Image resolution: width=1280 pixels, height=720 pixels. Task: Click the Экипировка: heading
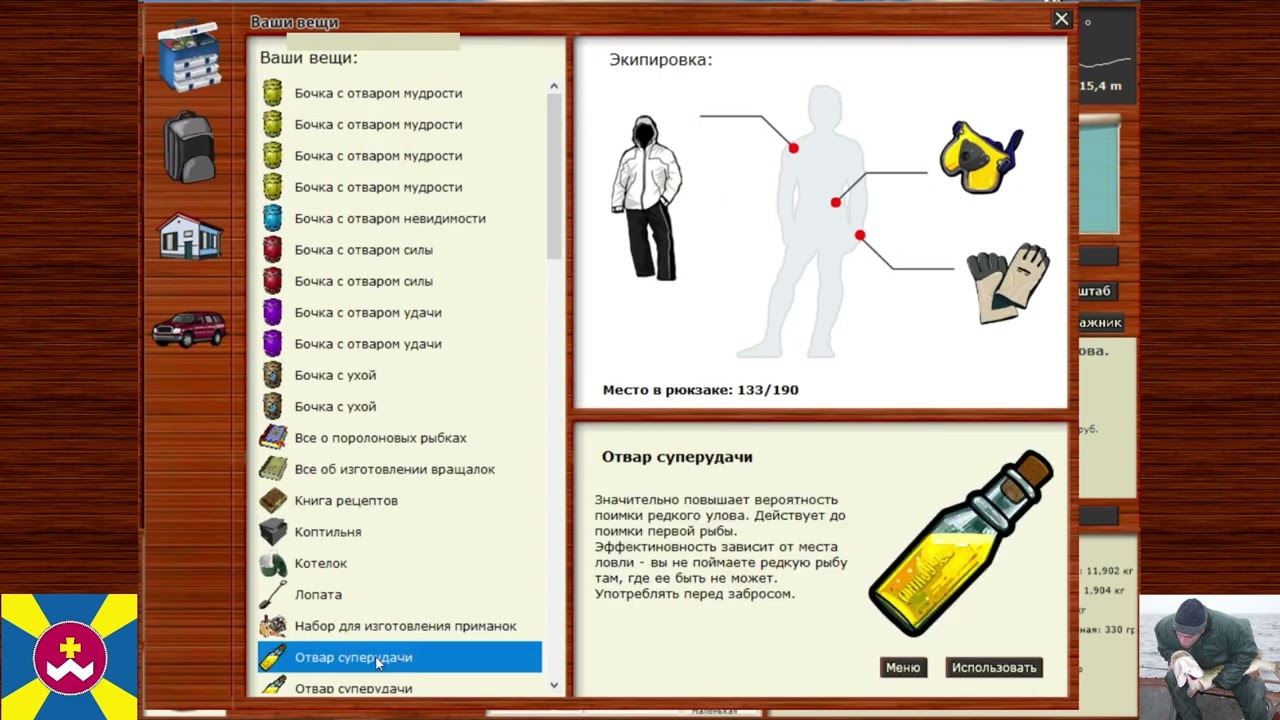point(661,60)
